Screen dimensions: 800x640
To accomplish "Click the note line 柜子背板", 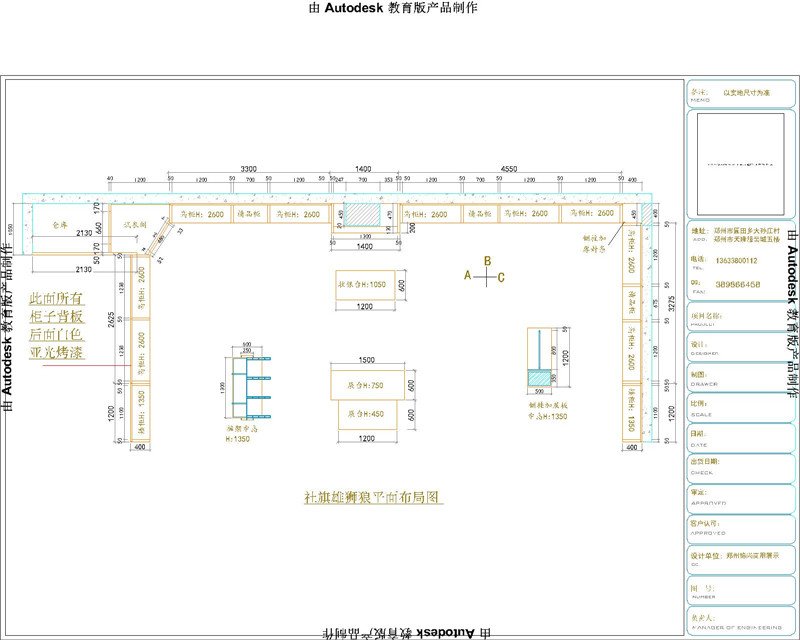I will tap(56, 316).
